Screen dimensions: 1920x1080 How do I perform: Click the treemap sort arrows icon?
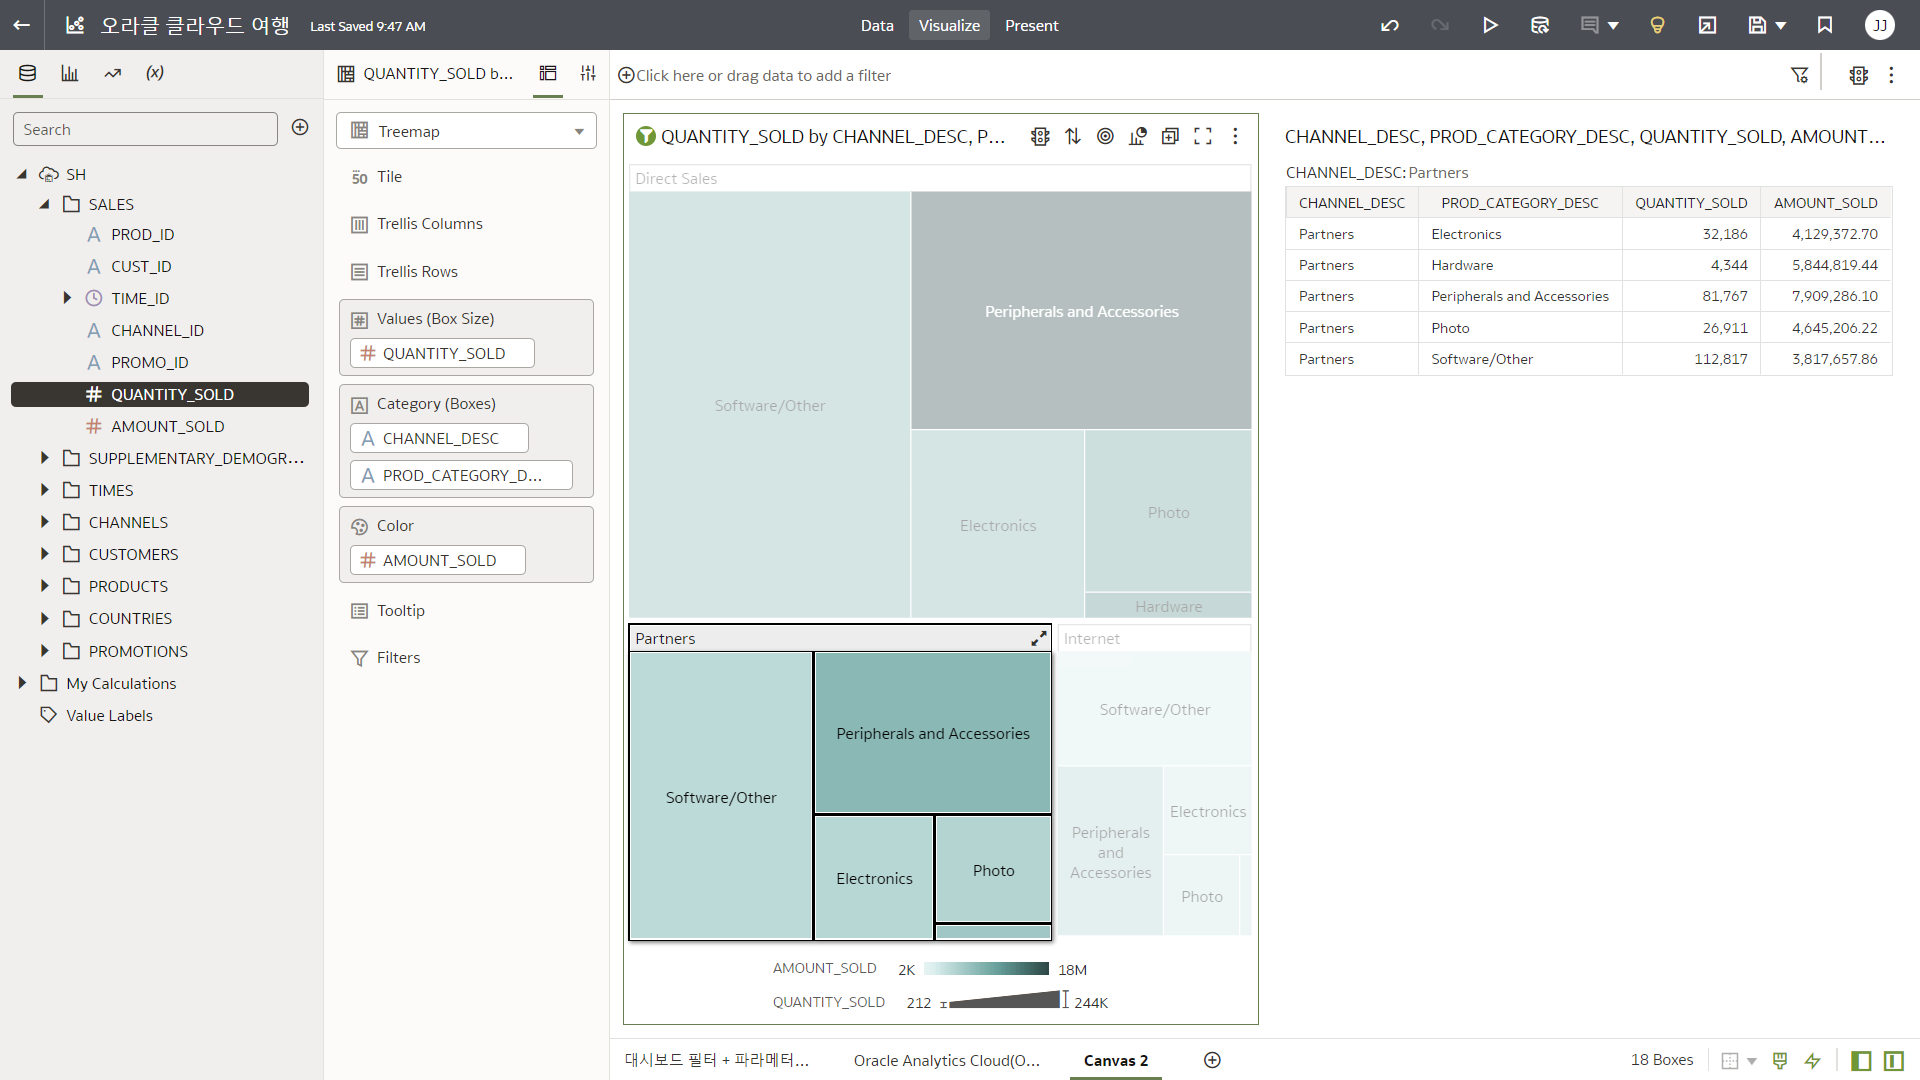(1073, 136)
